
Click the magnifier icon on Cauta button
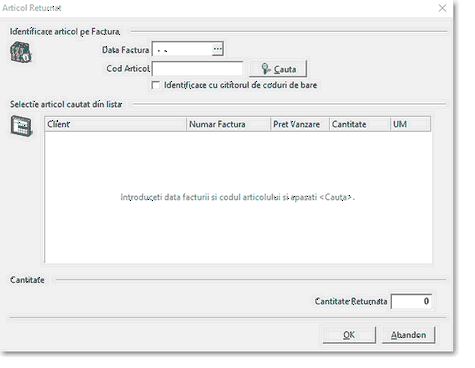click(266, 69)
